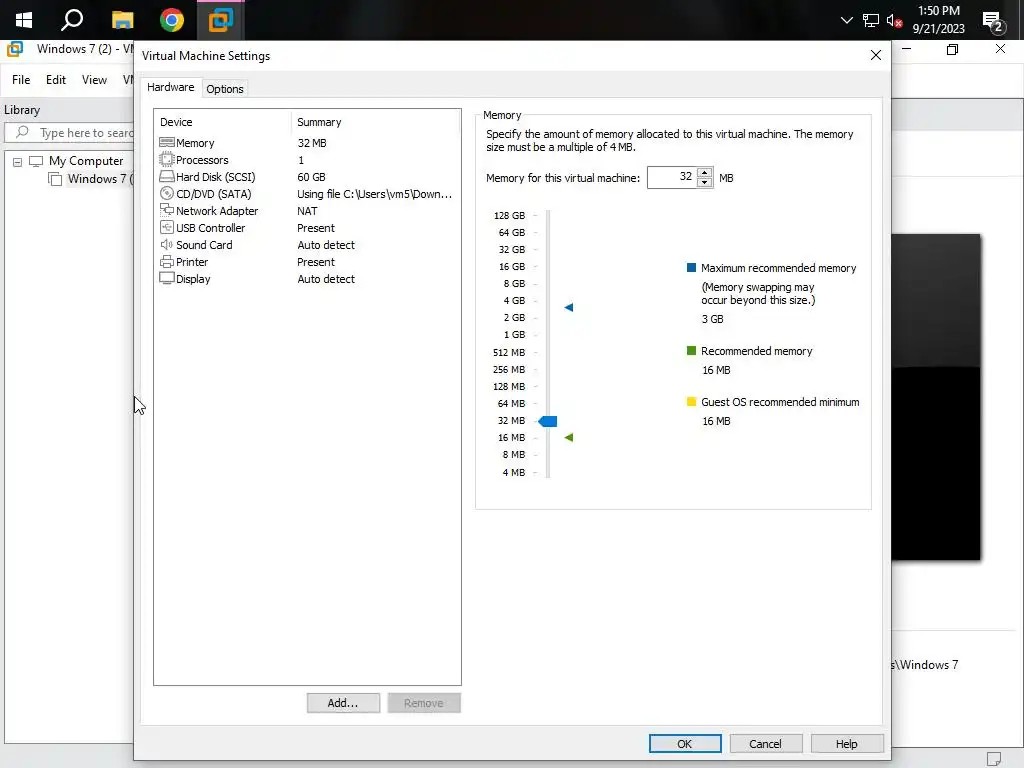Select the Sound Card speaker icon
Screen dimensions: 1024x768
[x=167, y=244]
